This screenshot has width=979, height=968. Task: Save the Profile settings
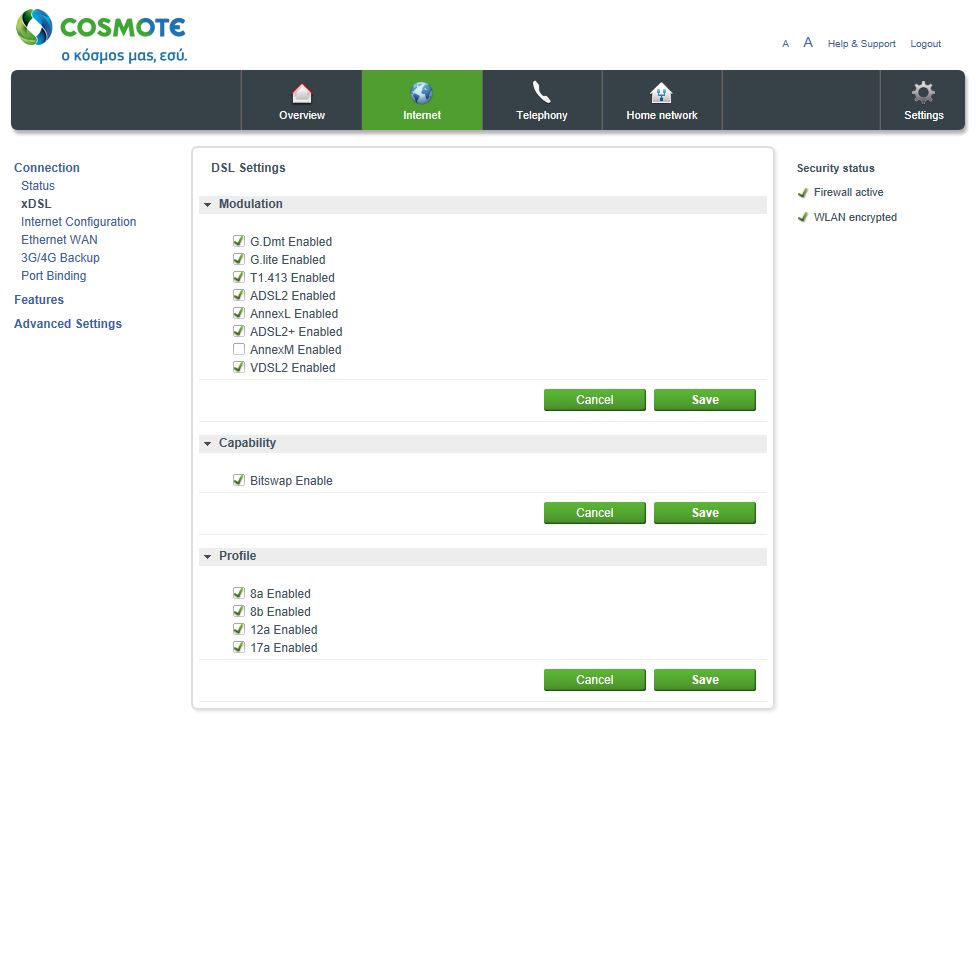(x=705, y=680)
